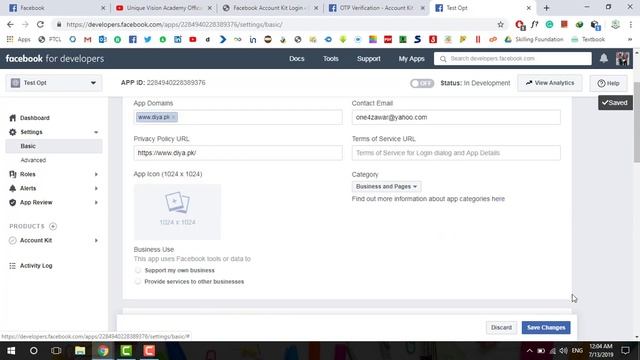The image size is (640, 360).
Task: Focus Contact Email field
Action: coord(456,118)
